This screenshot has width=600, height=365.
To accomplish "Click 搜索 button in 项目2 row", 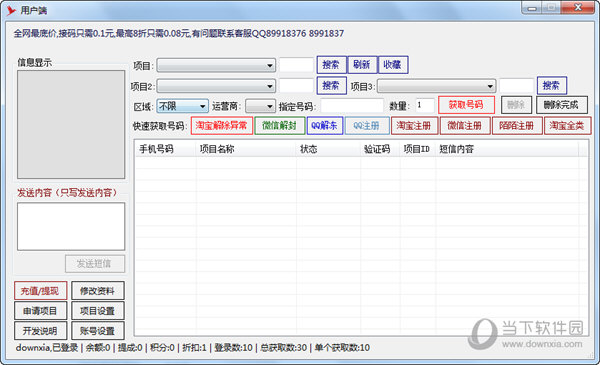I will point(331,85).
